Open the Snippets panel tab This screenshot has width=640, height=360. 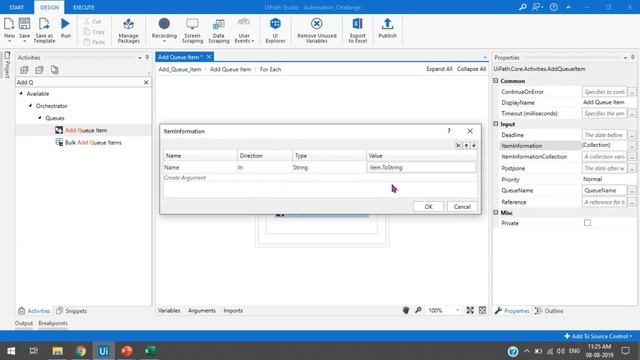72,311
